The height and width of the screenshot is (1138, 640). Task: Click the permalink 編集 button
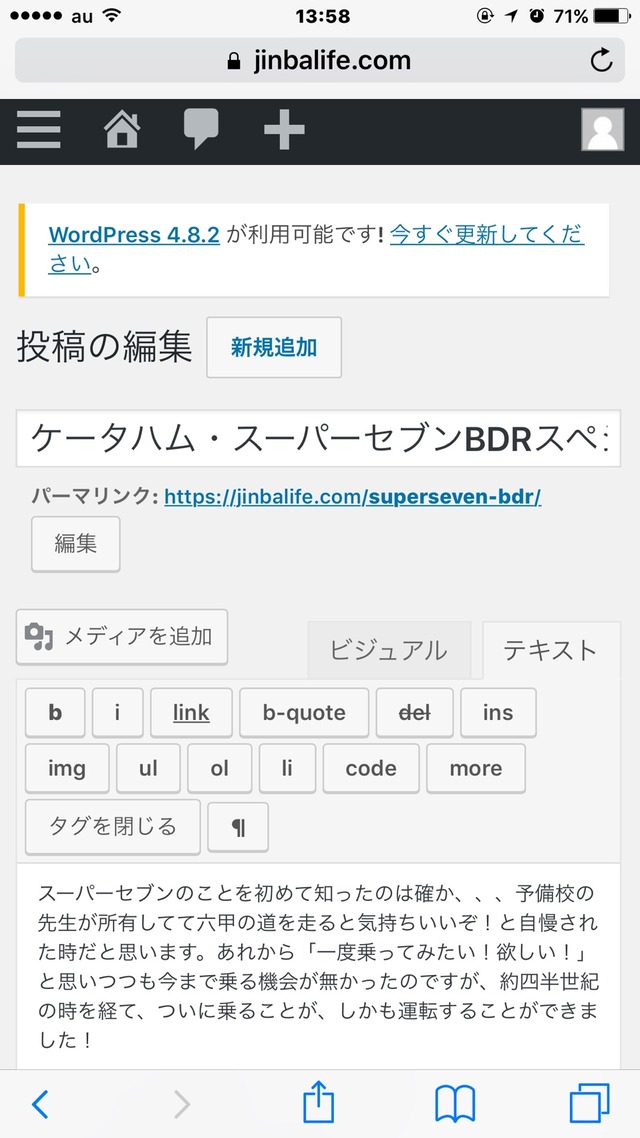[x=76, y=543]
